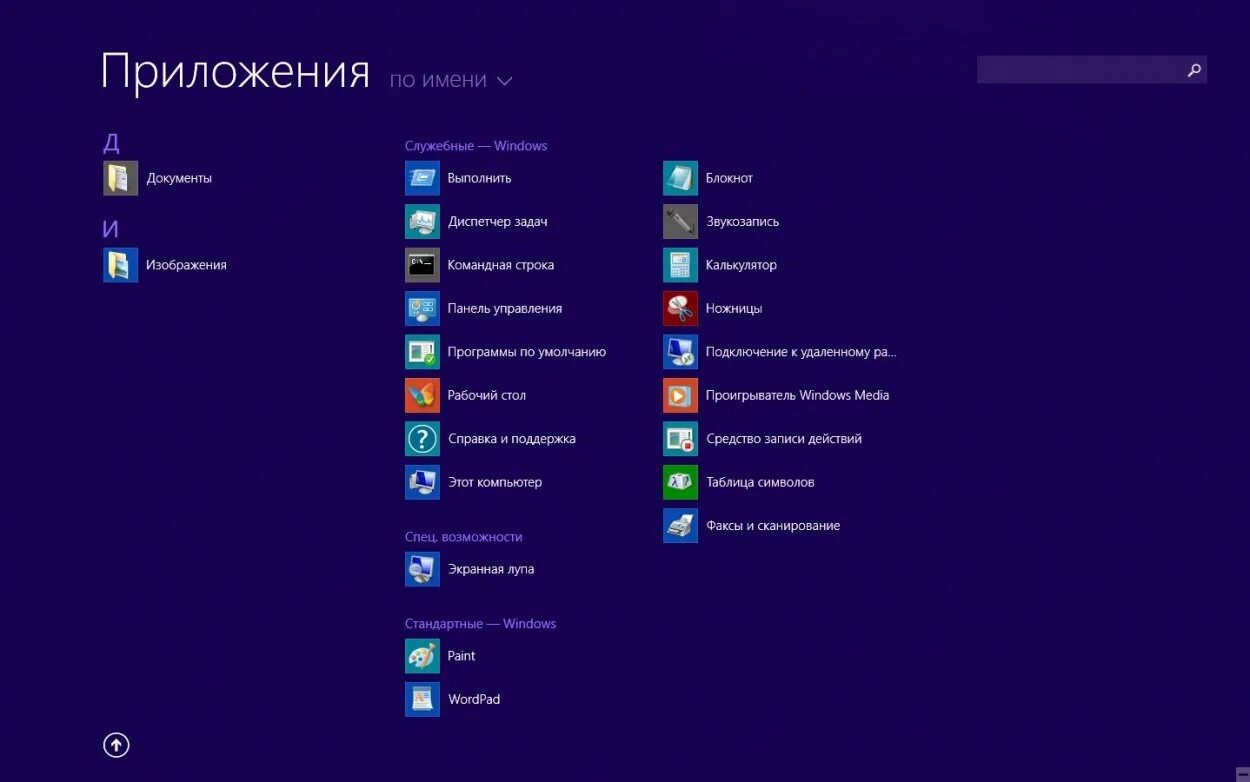Launch the WordPad icon

pyautogui.click(x=422, y=699)
